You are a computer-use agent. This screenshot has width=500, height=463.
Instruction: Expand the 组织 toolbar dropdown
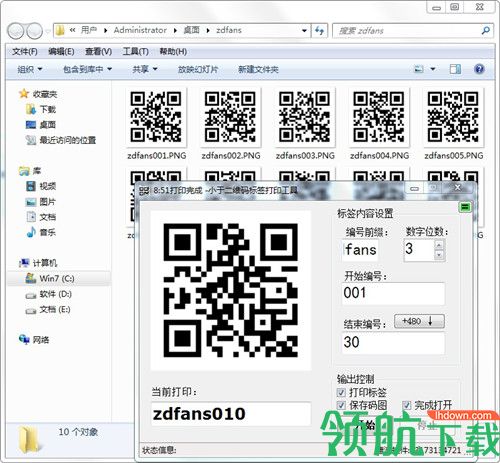tap(30, 69)
